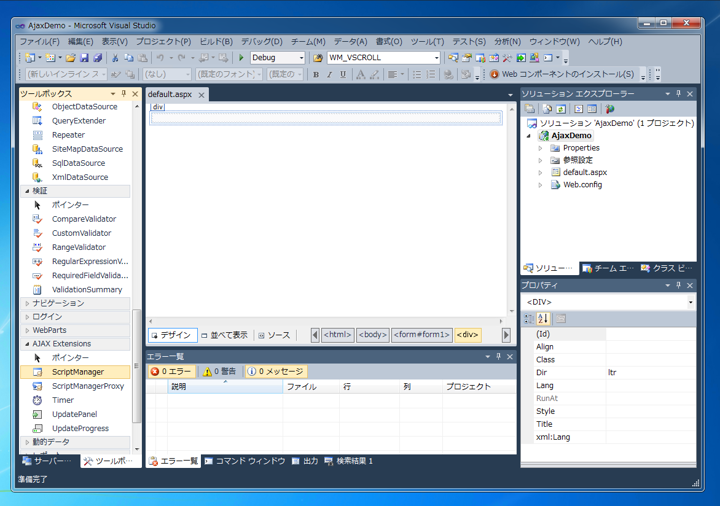Toggle the 0 メッセージ filter button
The height and width of the screenshot is (506, 720).
point(276,371)
